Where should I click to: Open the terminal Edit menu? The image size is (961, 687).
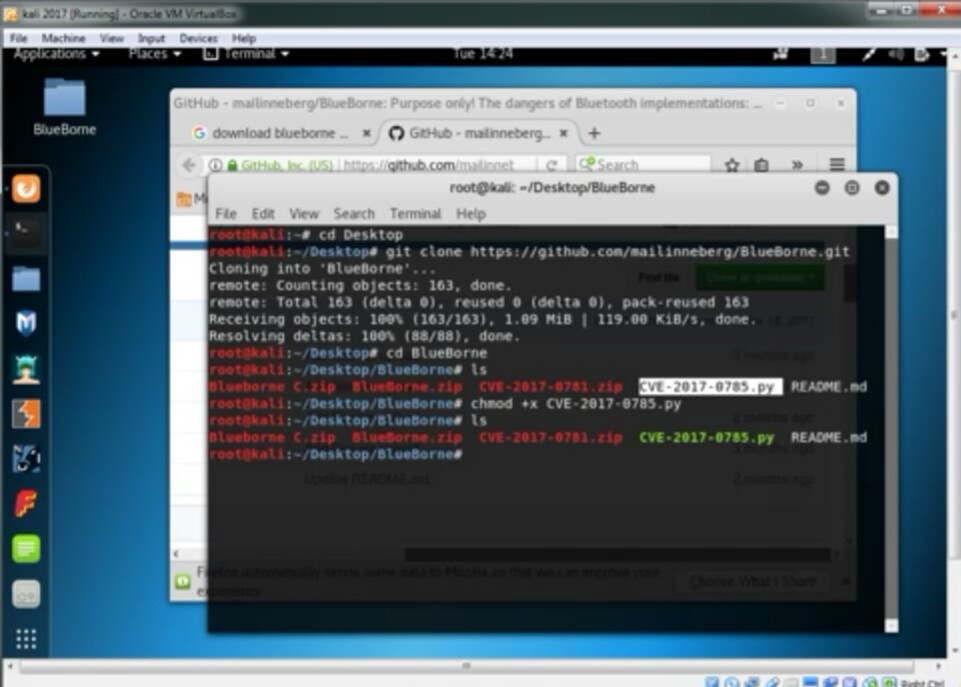click(x=263, y=214)
